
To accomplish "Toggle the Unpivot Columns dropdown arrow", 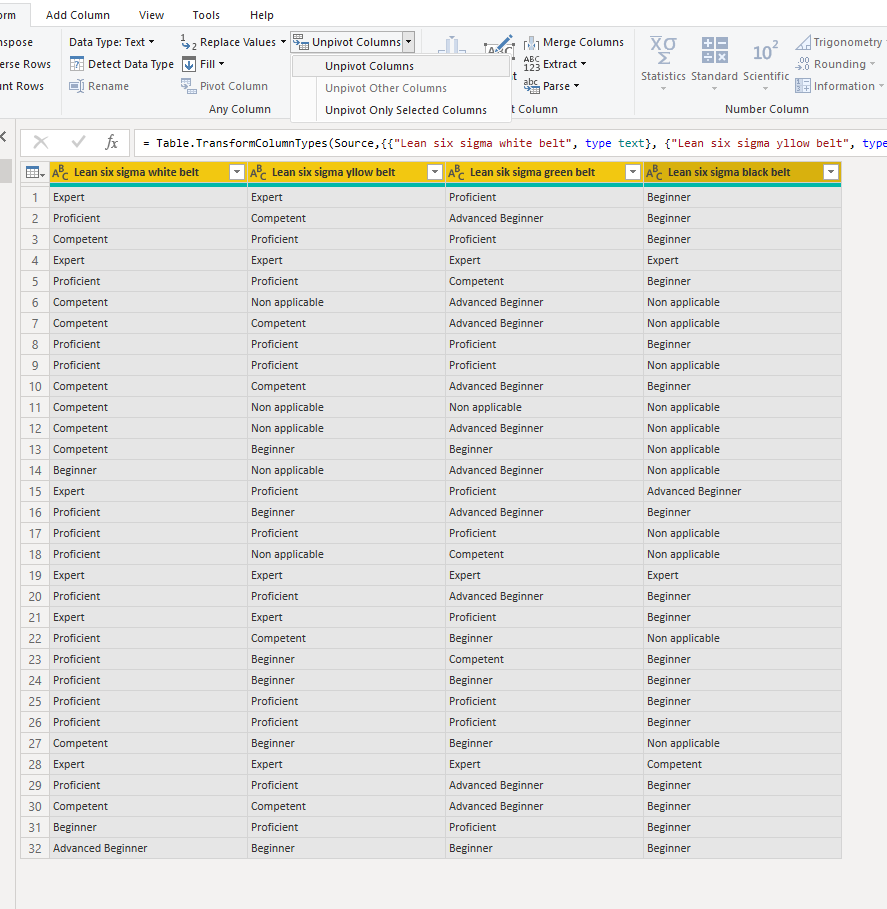I will click(409, 42).
